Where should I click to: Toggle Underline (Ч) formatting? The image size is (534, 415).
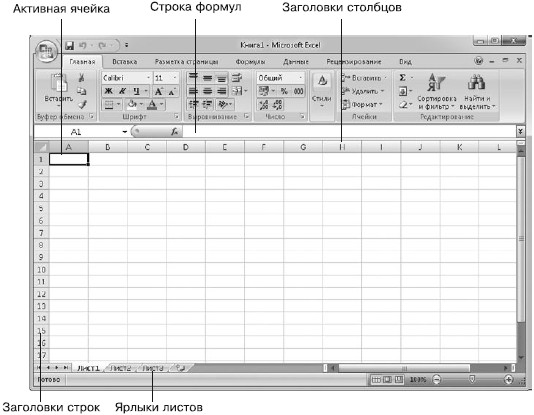tap(136, 91)
